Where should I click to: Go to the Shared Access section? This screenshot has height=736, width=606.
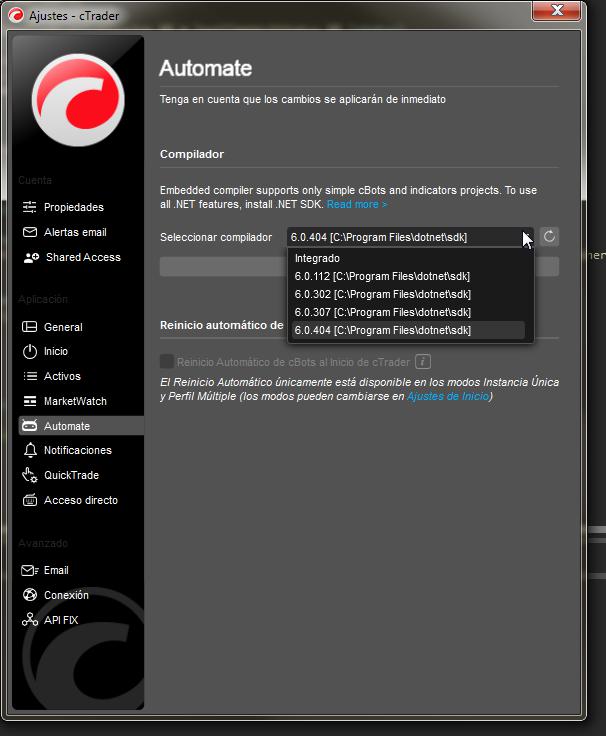tap(83, 257)
